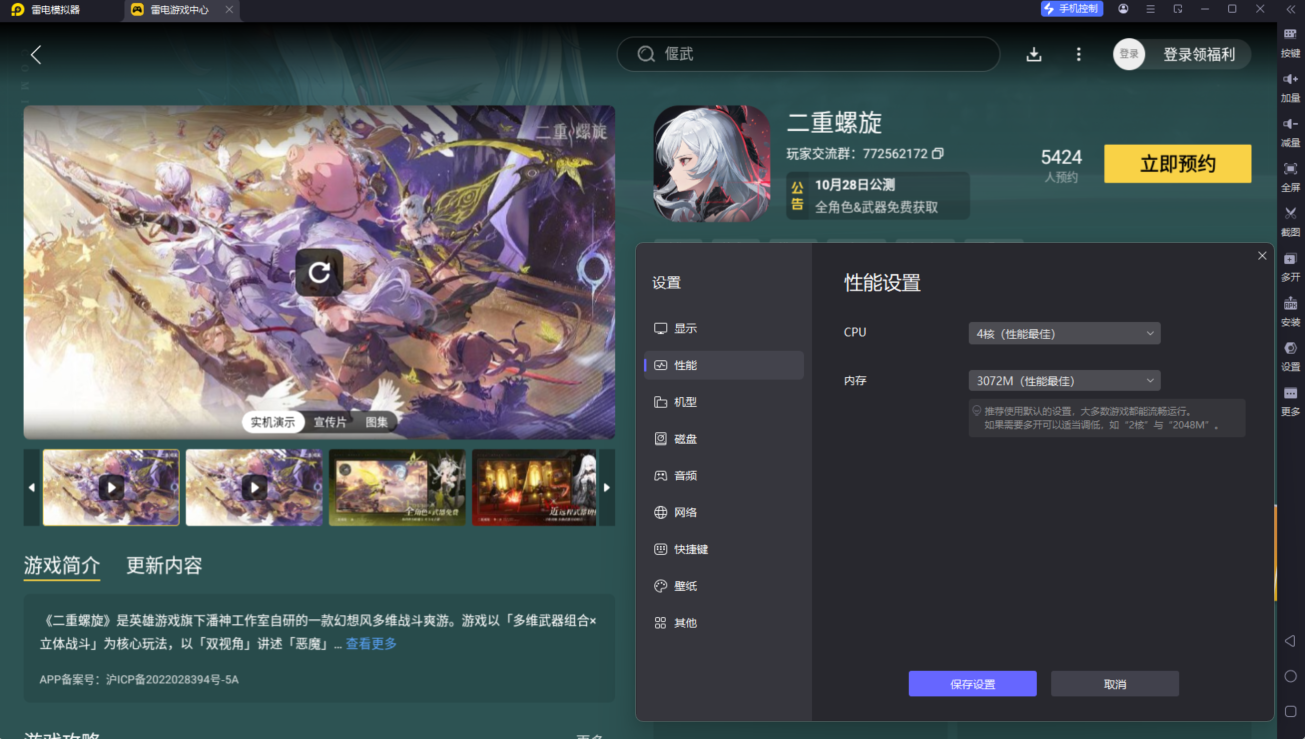Reload the video with the refresh icon

[319, 272]
